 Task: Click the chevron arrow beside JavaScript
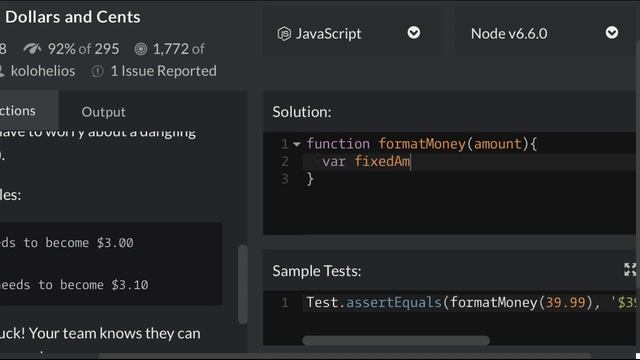(x=413, y=33)
